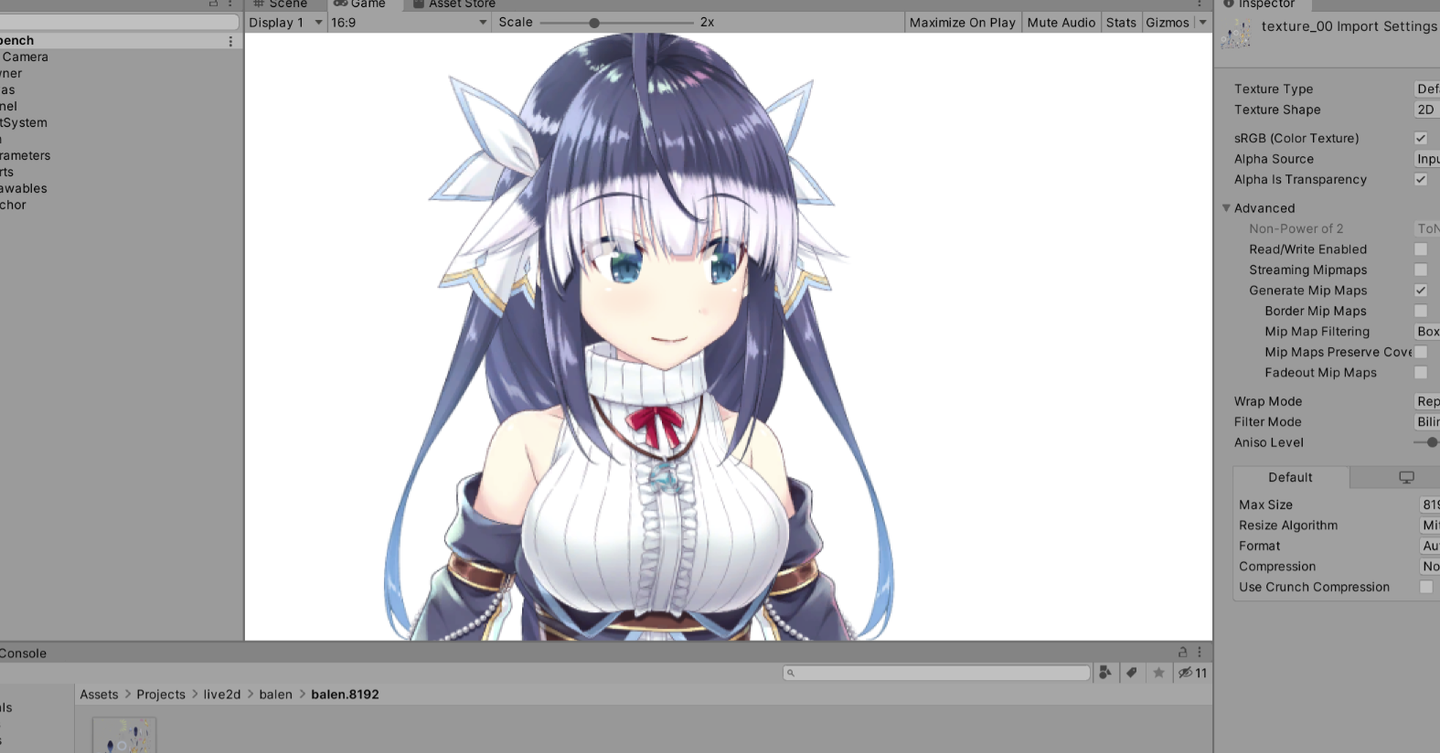Open the Mip Map Filtering dropdown
This screenshot has height=753, width=1440.
click(1427, 332)
